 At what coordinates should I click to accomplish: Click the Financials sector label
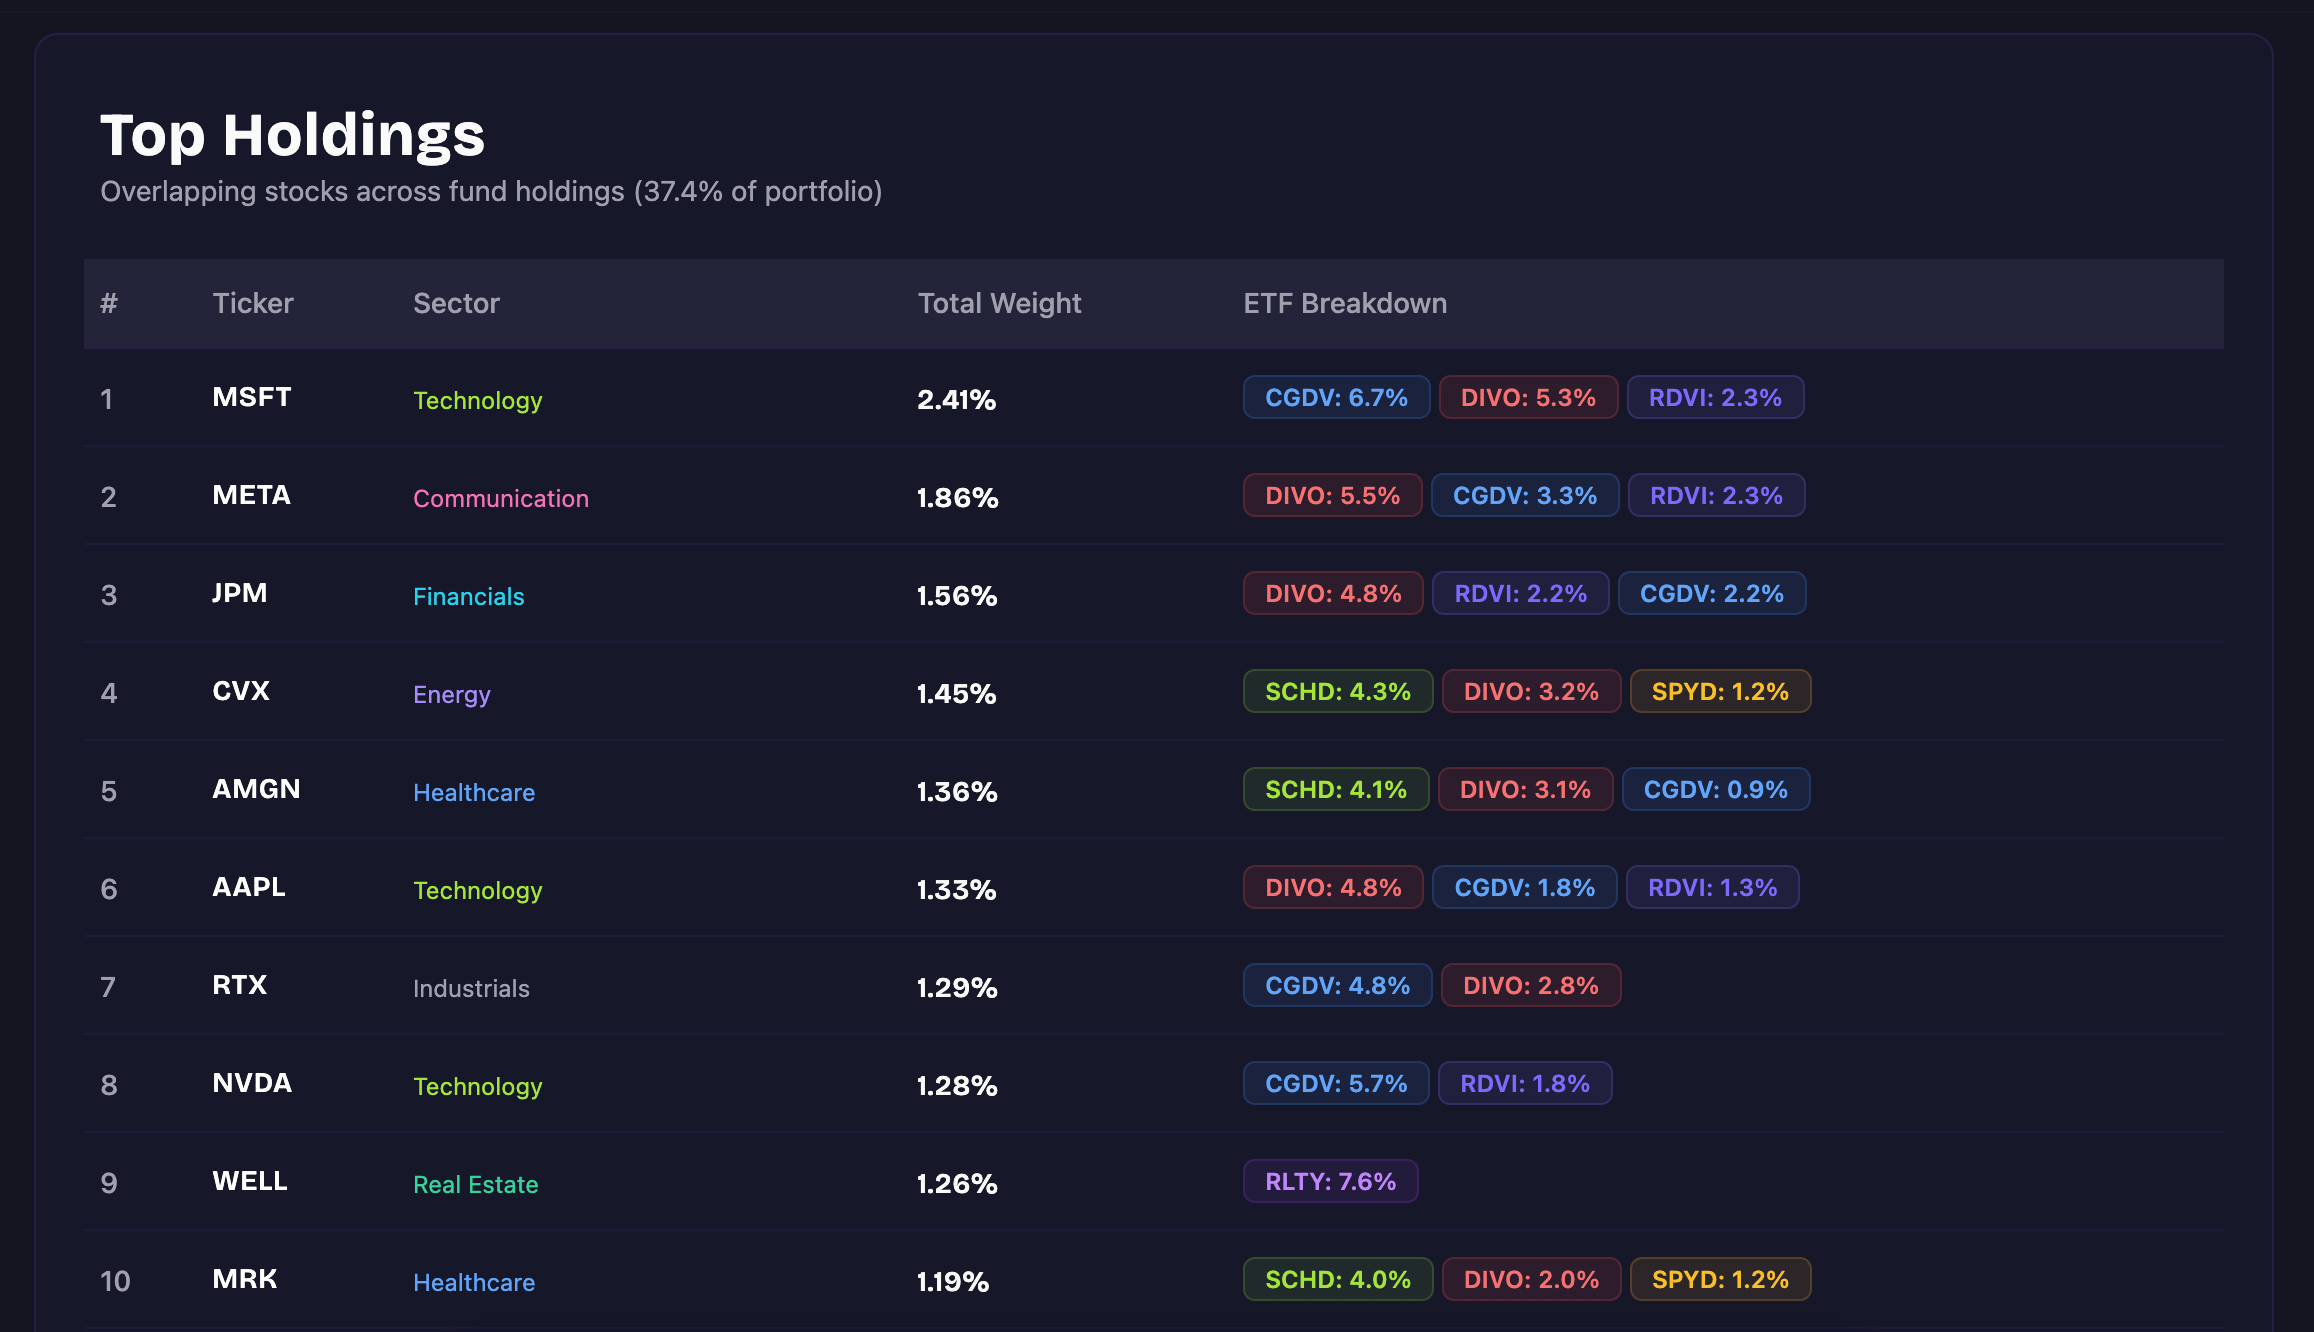click(x=468, y=596)
